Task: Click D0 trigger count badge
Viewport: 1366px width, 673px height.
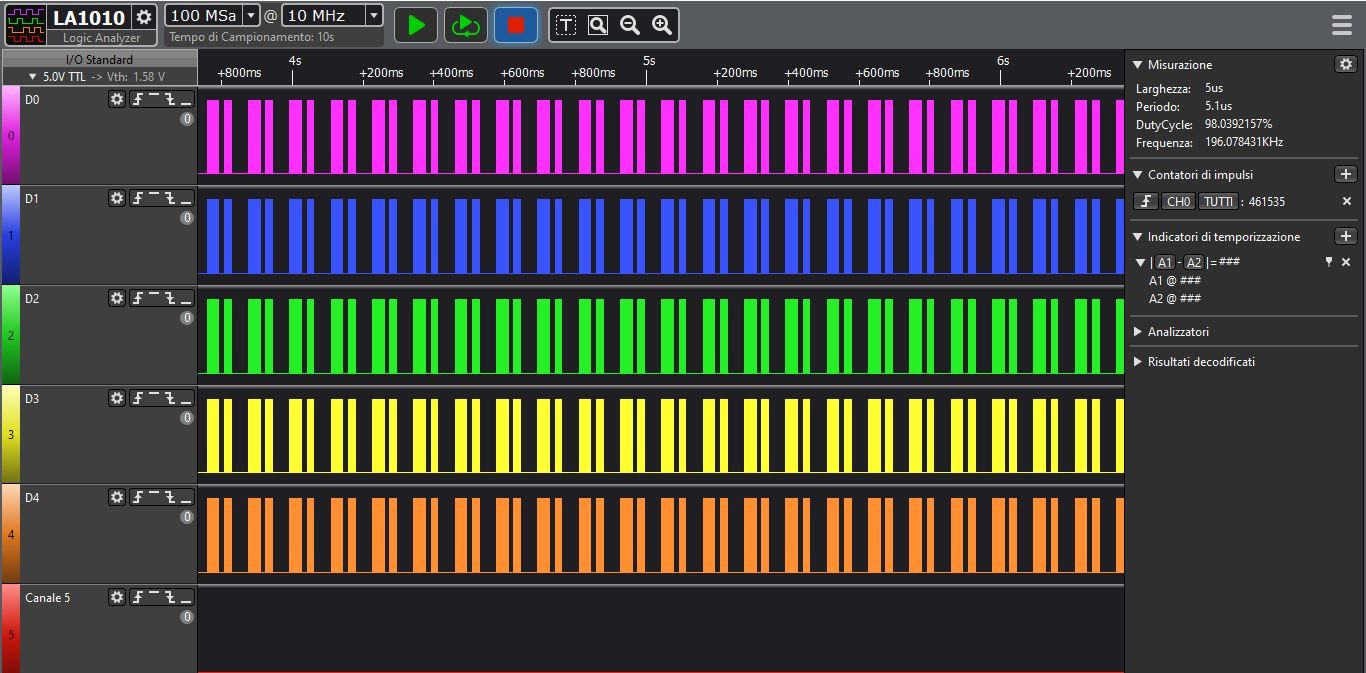Action: (187, 119)
